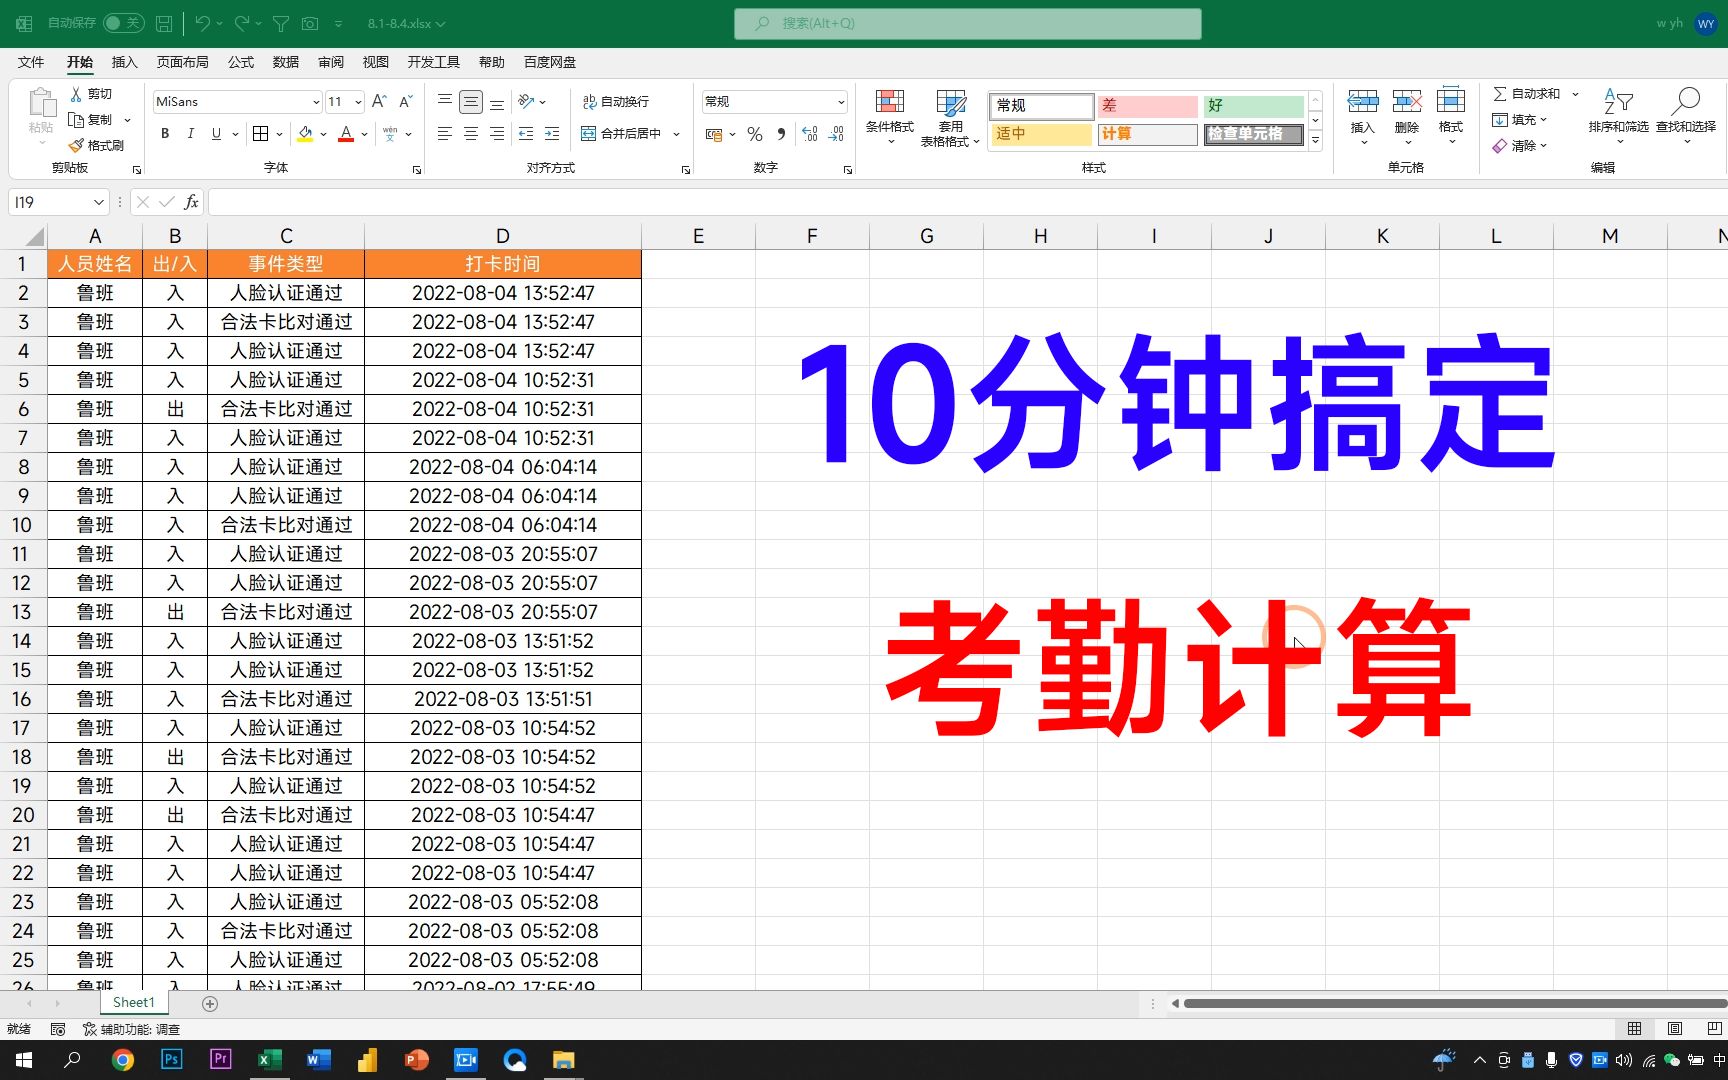Screen dimensions: 1728x1080
Task: Toggle Center horizontal alignment button
Action: (x=471, y=133)
